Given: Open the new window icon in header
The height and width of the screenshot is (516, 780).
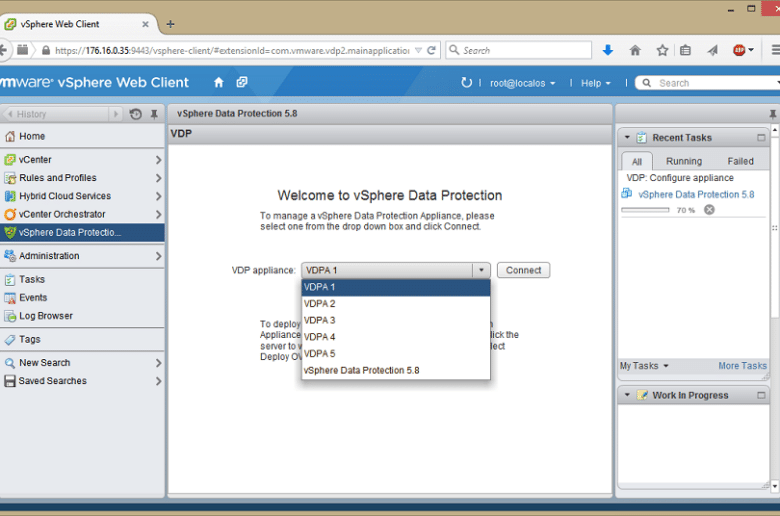Looking at the screenshot, I should (242, 82).
